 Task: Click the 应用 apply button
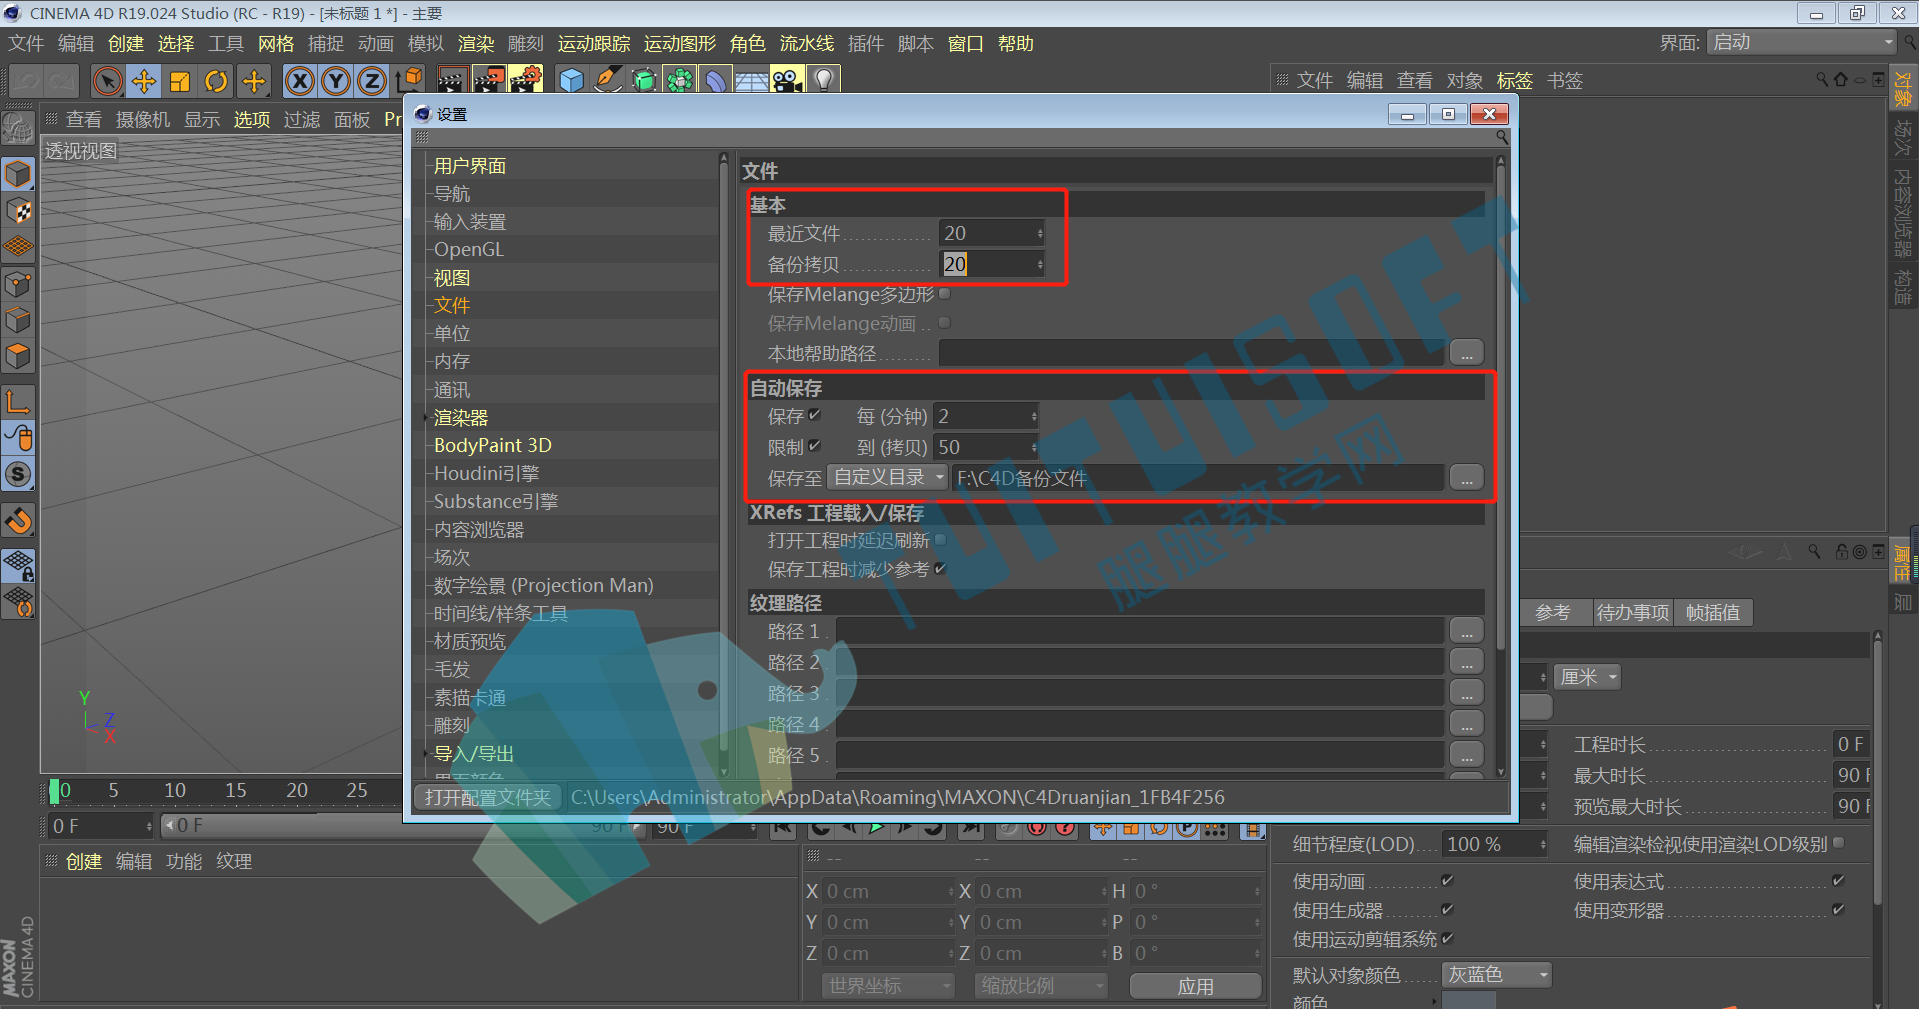pos(1195,986)
